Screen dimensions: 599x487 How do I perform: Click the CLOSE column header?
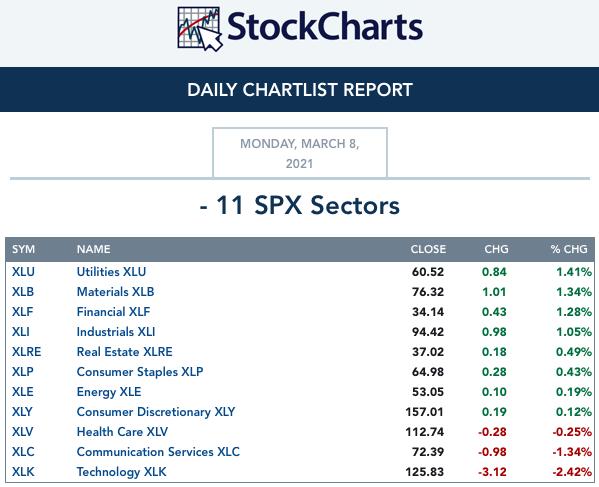point(428,249)
